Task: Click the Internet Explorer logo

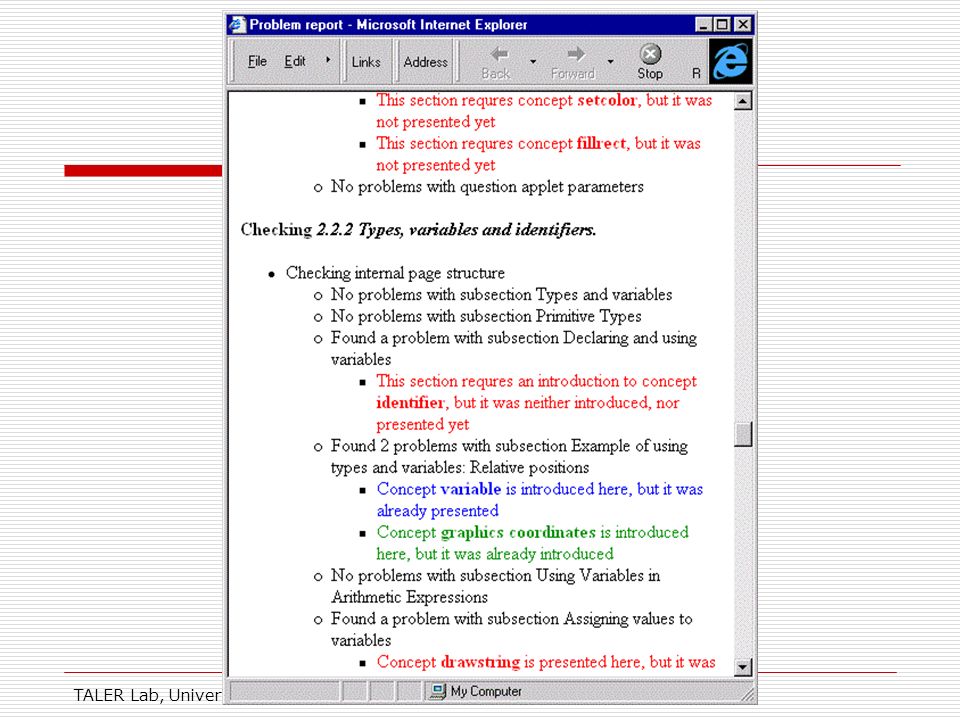Action: [x=730, y=61]
